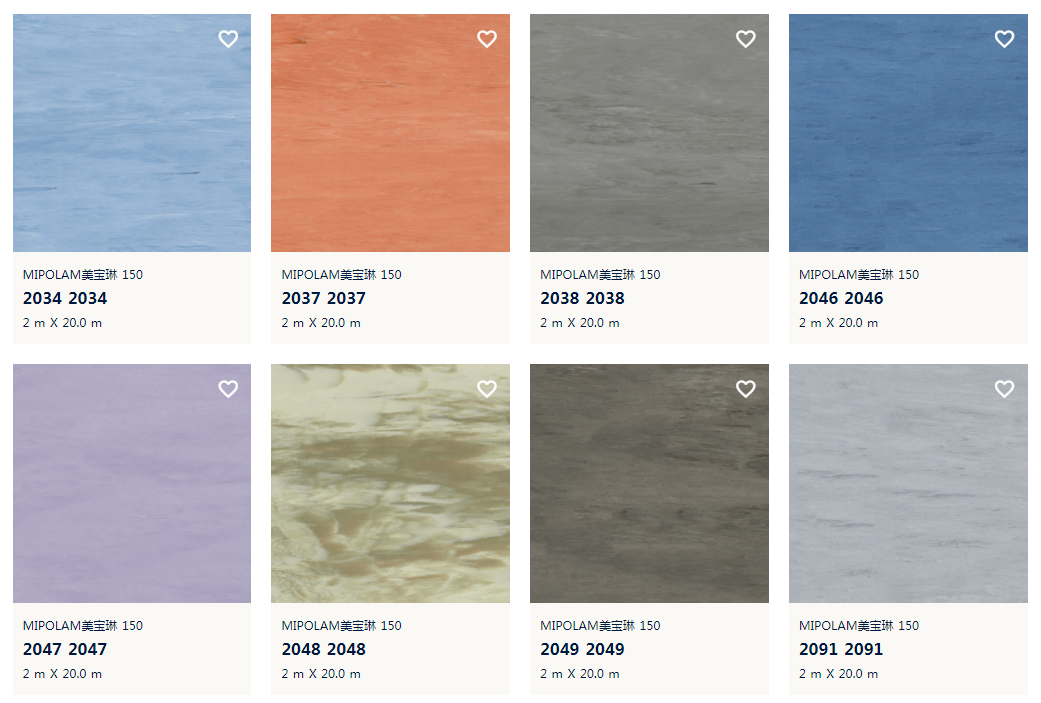Image resolution: width=1041 pixels, height=703 pixels.
Task: Click MIPOLAM 150 label above 2048
Action: [x=341, y=625]
